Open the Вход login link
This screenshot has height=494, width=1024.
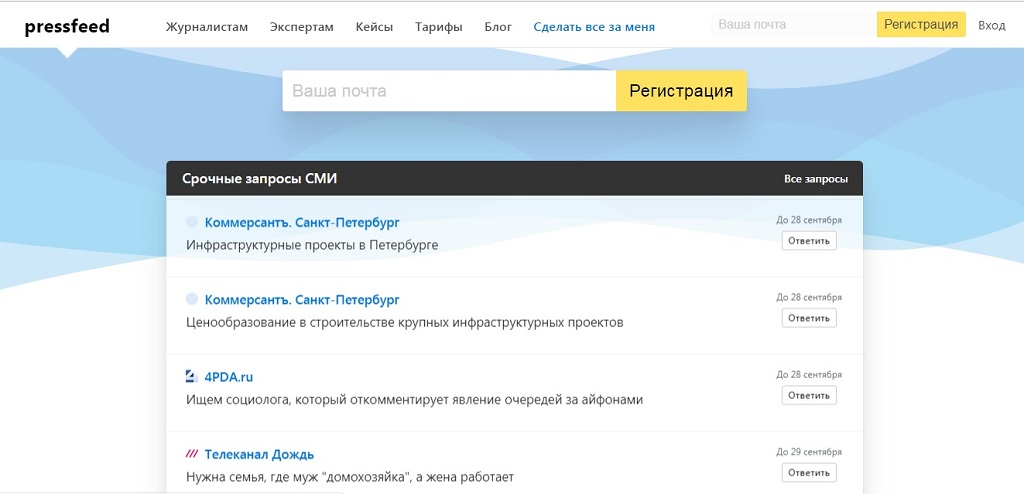coord(991,25)
